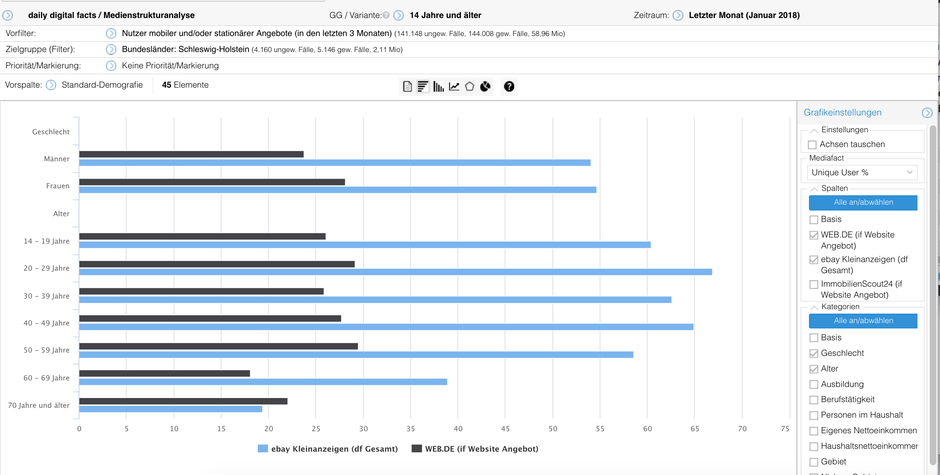Toggle ebay Kleinanzeigen legend entry
This screenshot has width=940, height=475.
[x=327, y=449]
